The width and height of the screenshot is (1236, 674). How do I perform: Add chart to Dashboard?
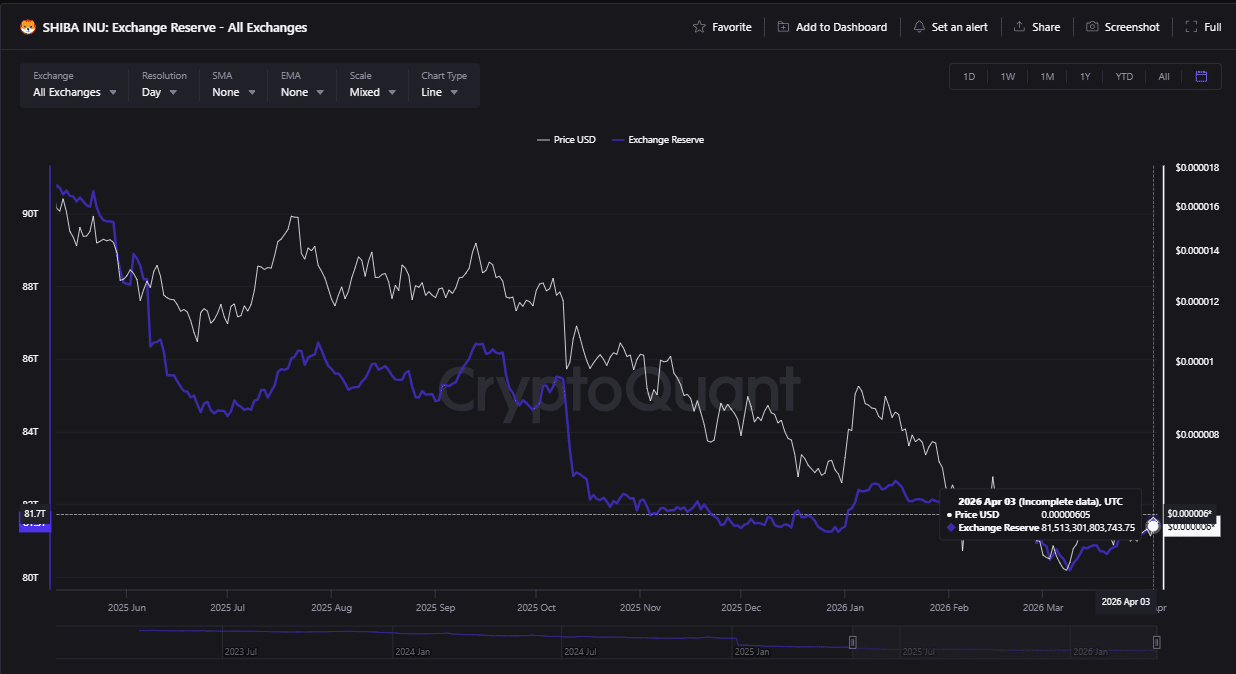pos(832,27)
